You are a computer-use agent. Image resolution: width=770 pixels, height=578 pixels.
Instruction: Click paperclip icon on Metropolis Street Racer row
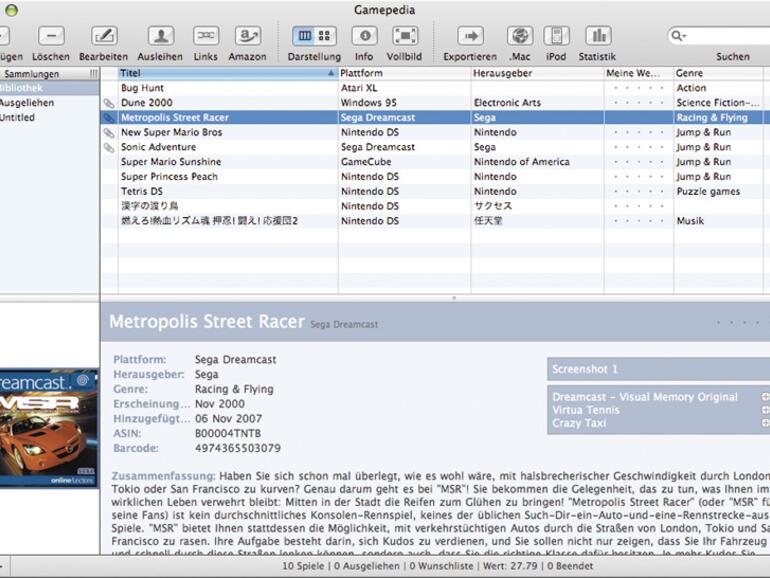point(109,118)
